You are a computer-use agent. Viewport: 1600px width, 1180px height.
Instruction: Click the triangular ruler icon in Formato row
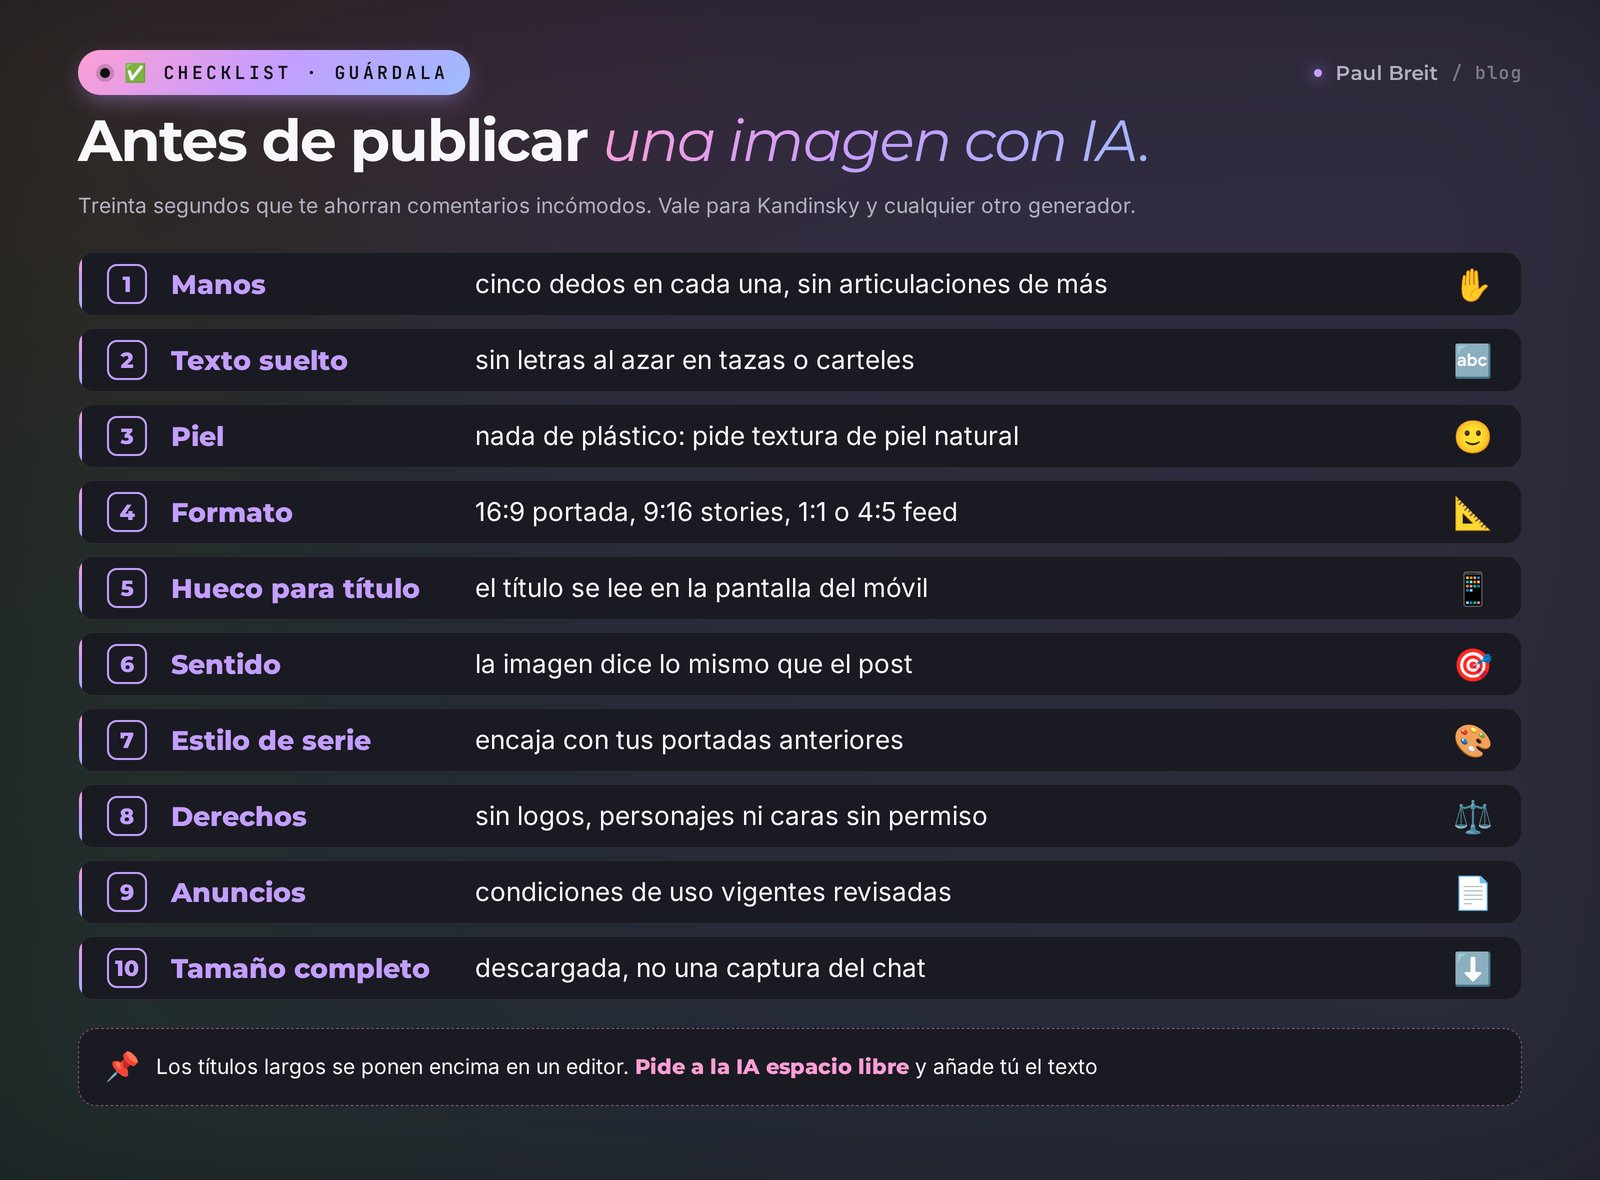(x=1473, y=513)
